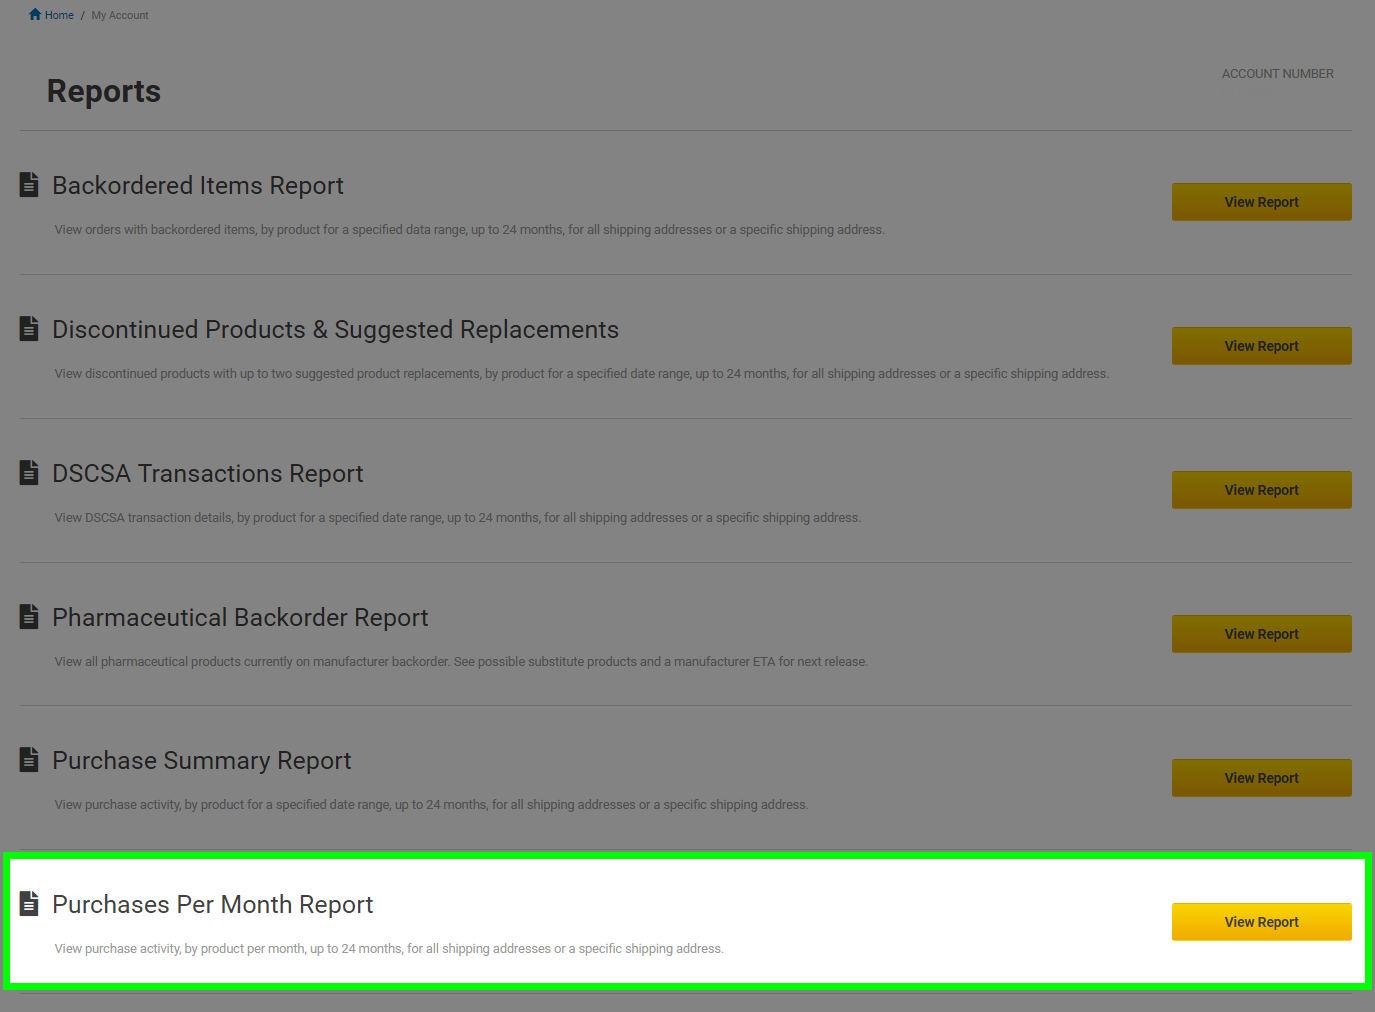Select the Purchase Summary Report title

click(x=202, y=761)
